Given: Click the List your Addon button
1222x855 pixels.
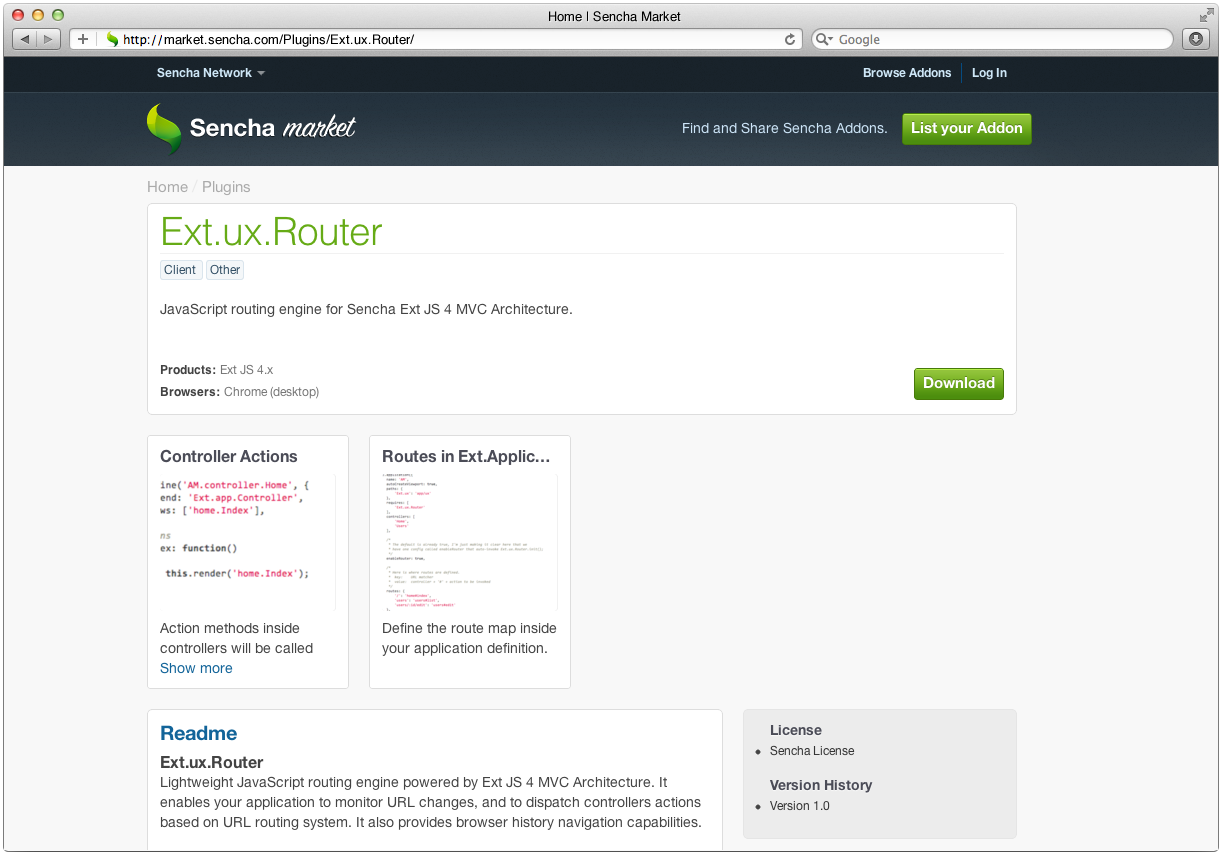Looking at the screenshot, I should pos(966,128).
